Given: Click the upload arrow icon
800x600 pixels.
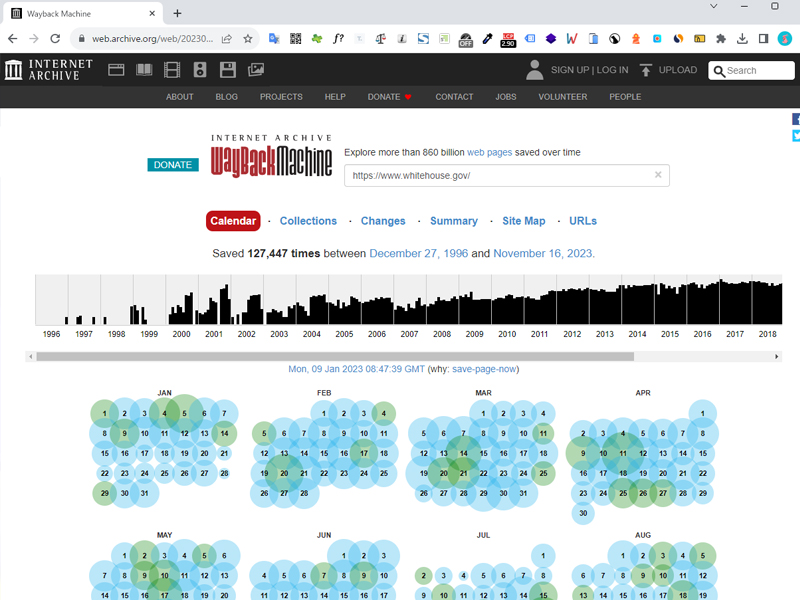Looking at the screenshot, I should (x=646, y=70).
